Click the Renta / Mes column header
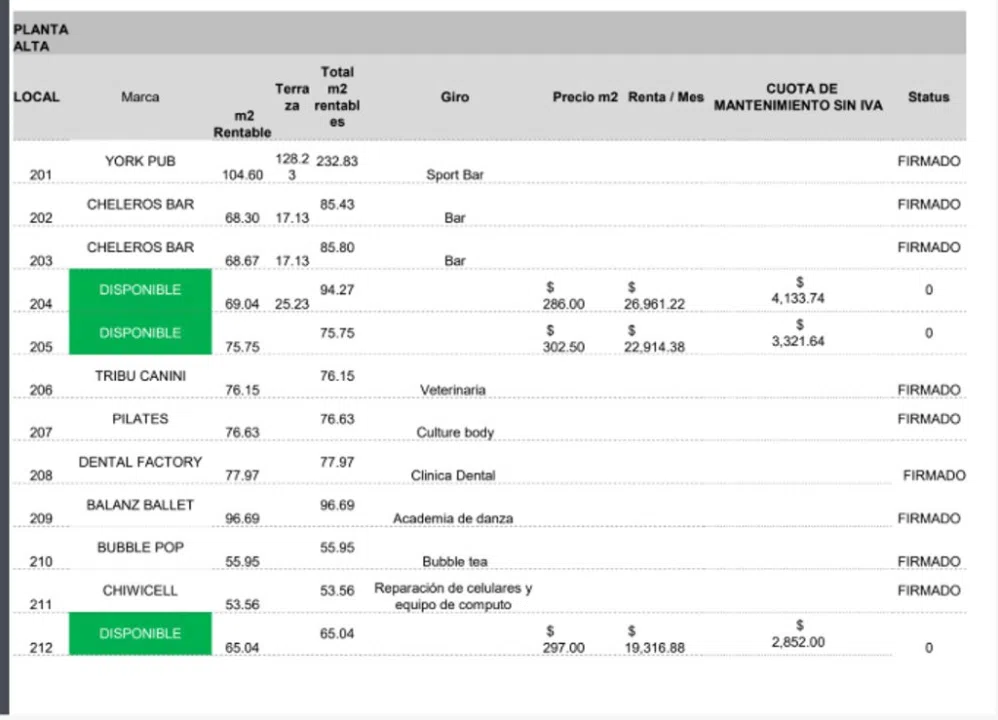This screenshot has height=720, width=998. (666, 97)
